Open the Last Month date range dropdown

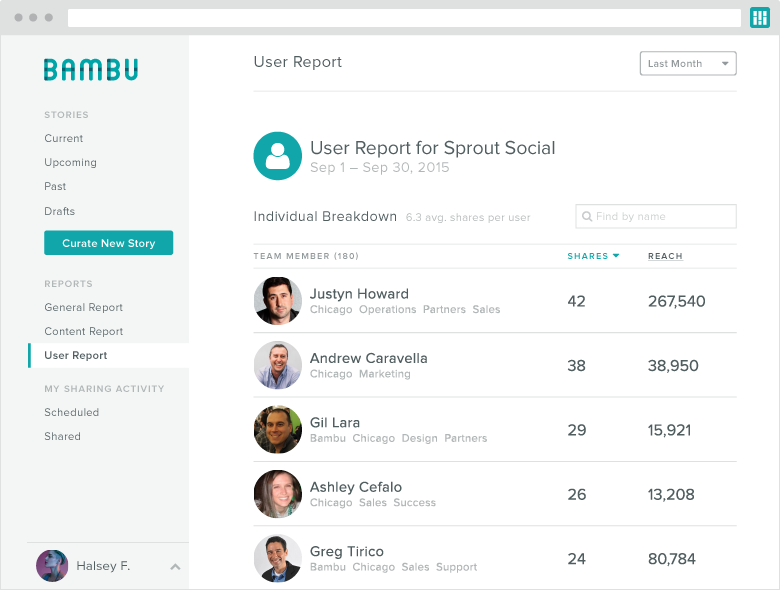pos(688,64)
